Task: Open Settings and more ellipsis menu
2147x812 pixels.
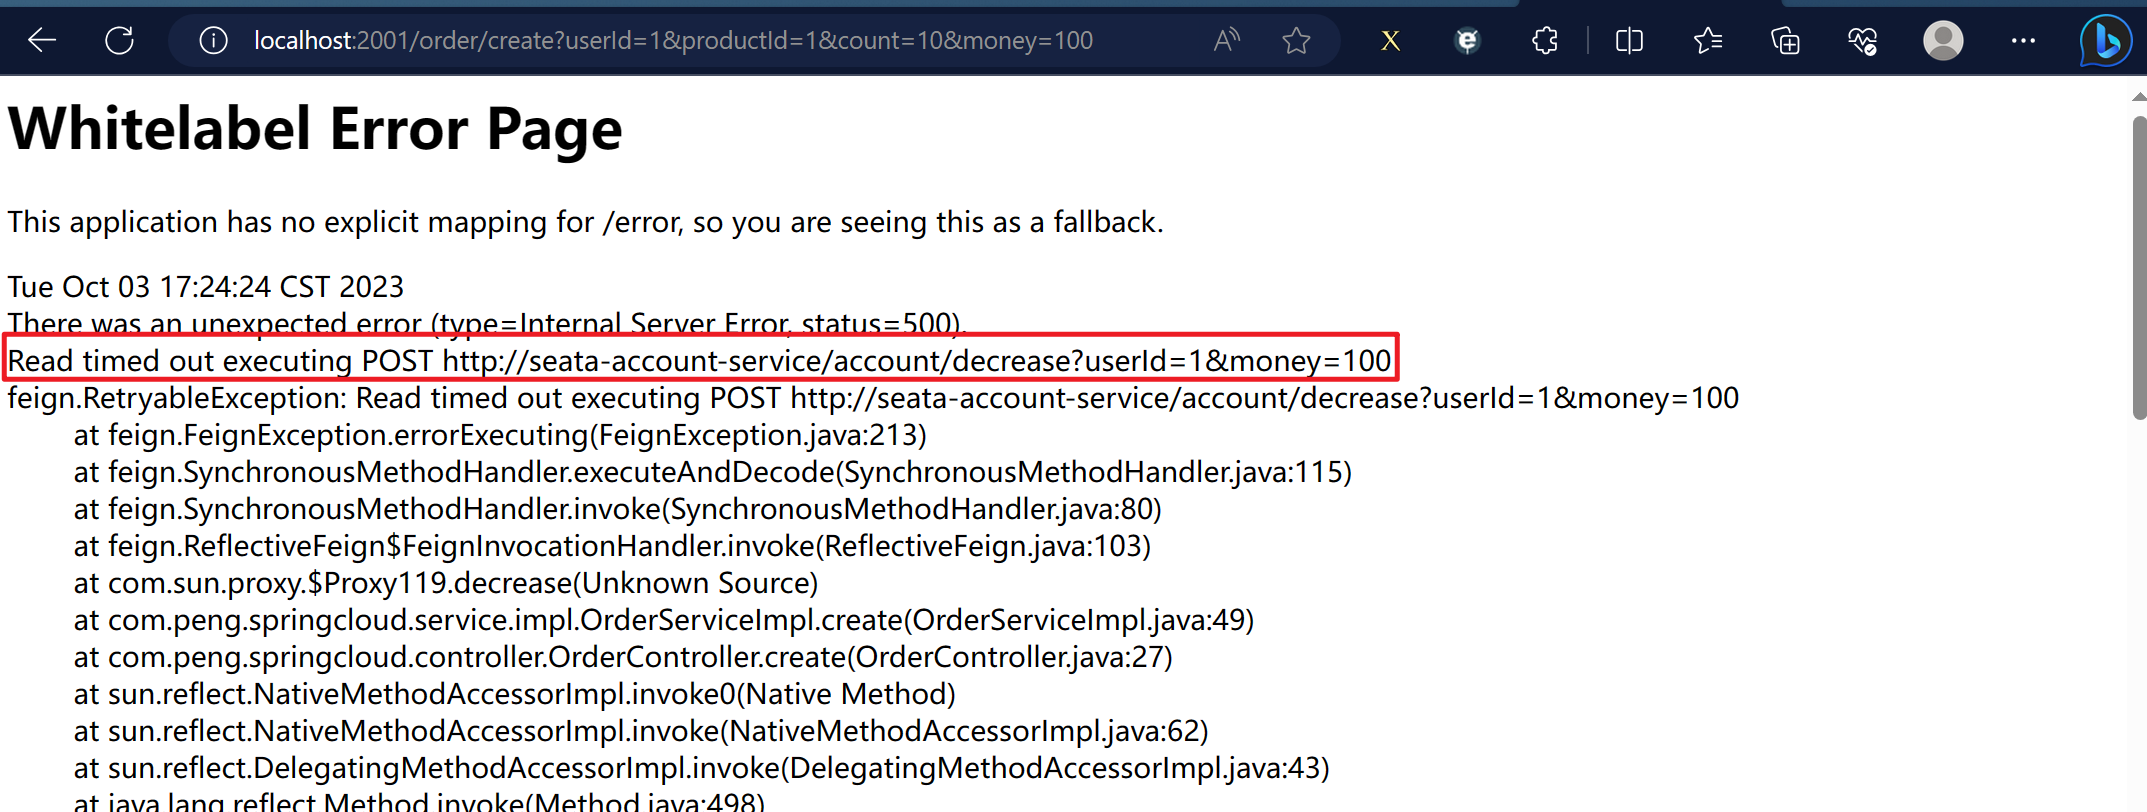Action: (2023, 40)
